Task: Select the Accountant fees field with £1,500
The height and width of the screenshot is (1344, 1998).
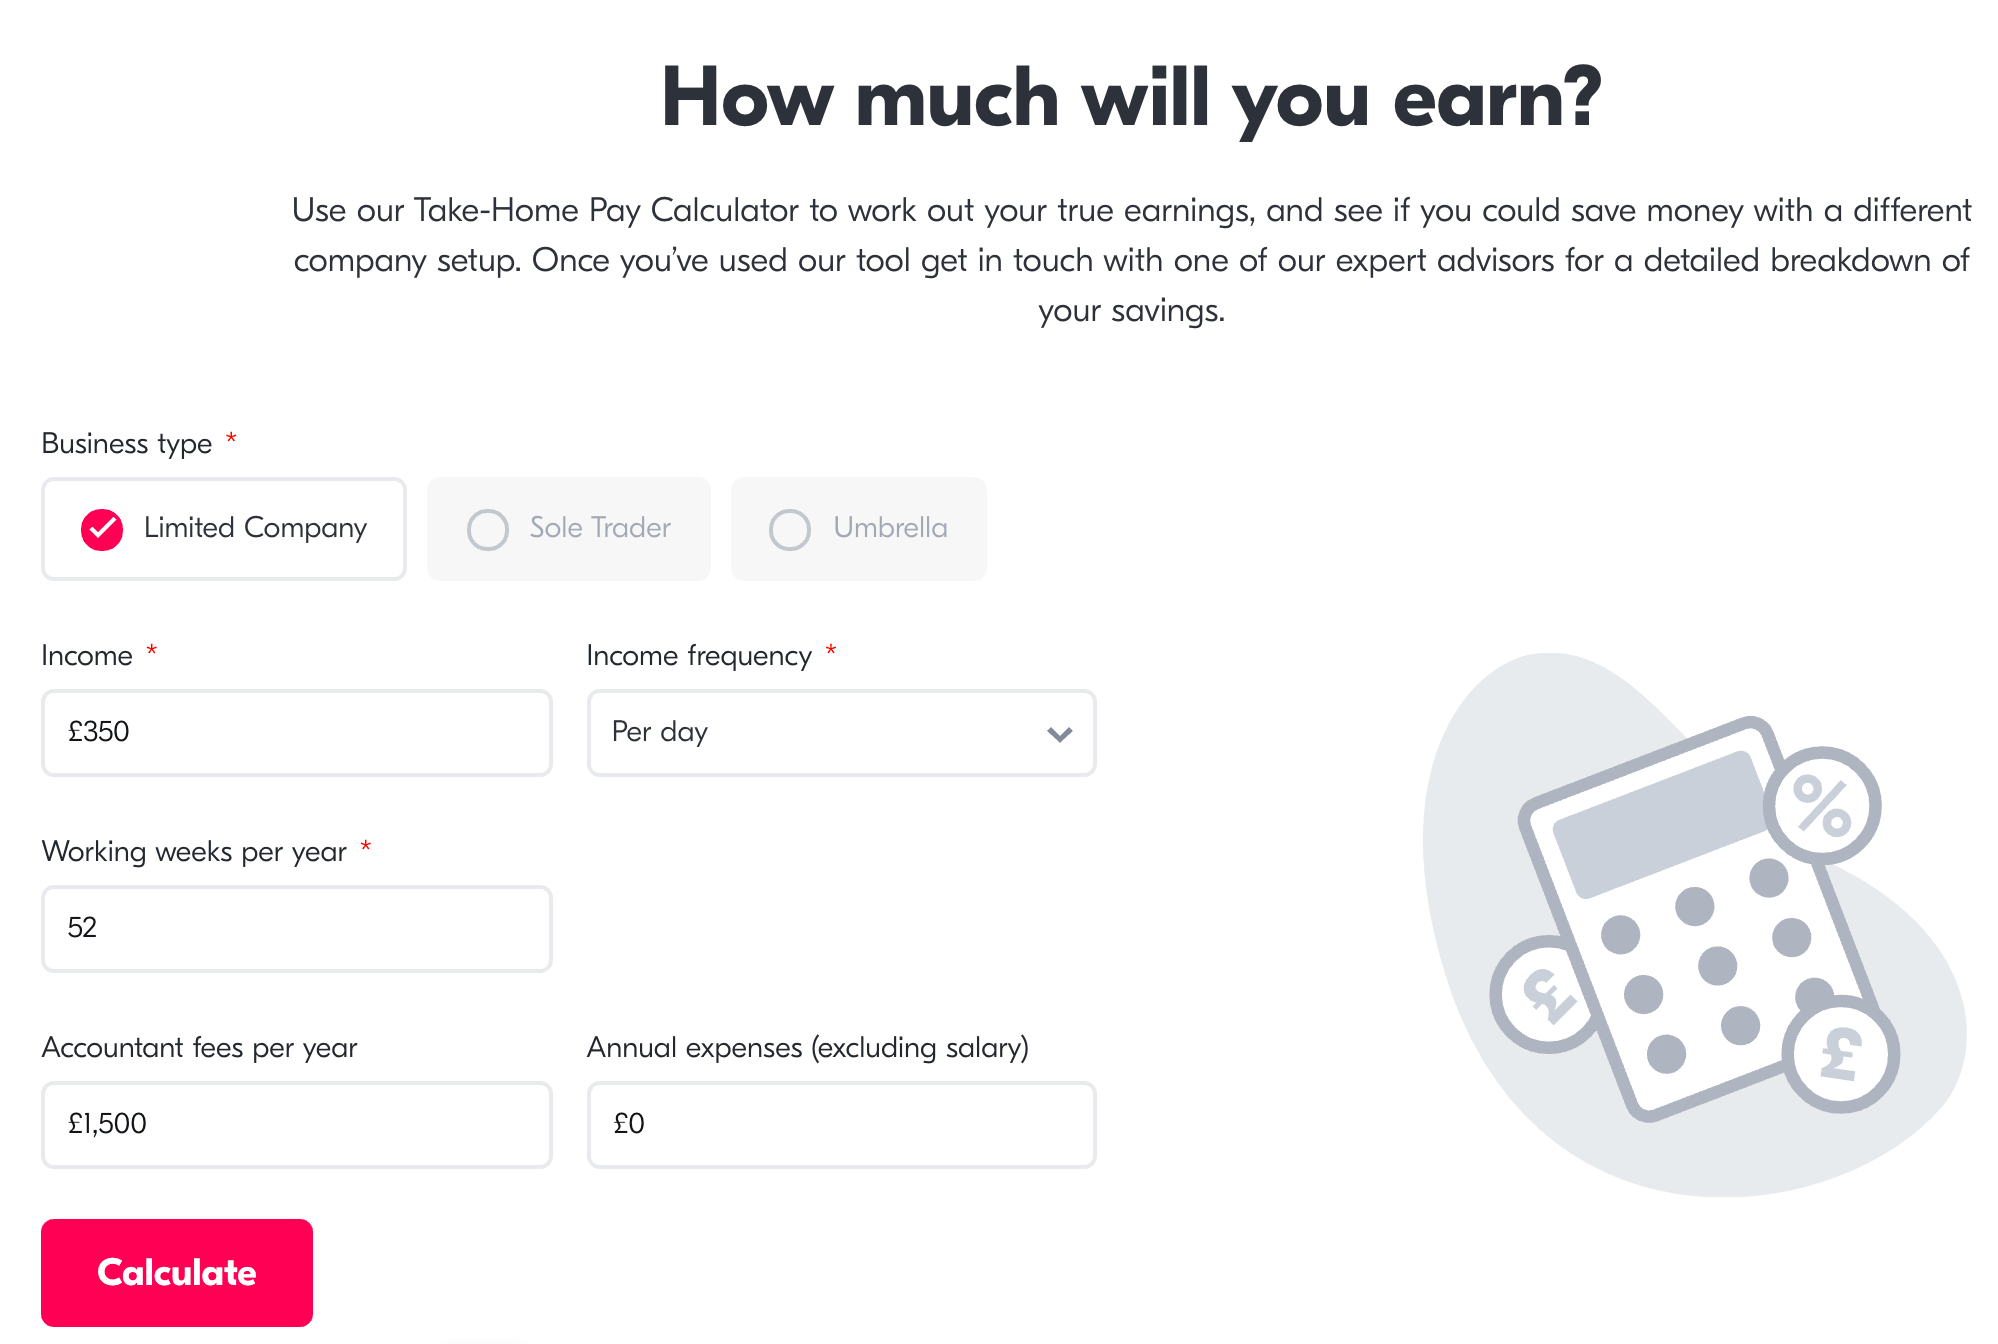Action: click(297, 1125)
